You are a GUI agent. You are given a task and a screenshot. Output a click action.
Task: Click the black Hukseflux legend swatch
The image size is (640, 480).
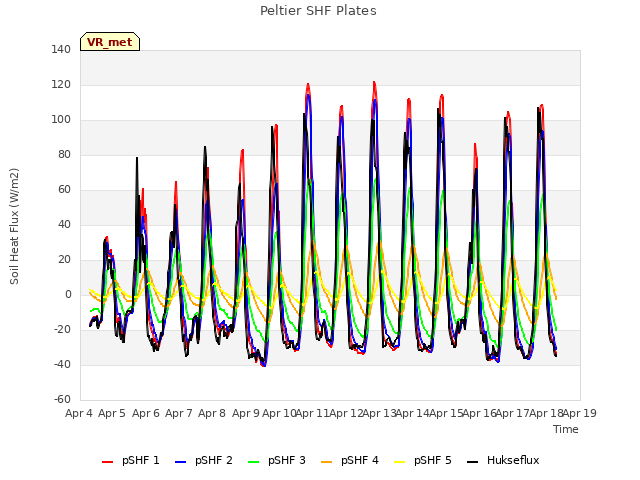[x=473, y=462]
